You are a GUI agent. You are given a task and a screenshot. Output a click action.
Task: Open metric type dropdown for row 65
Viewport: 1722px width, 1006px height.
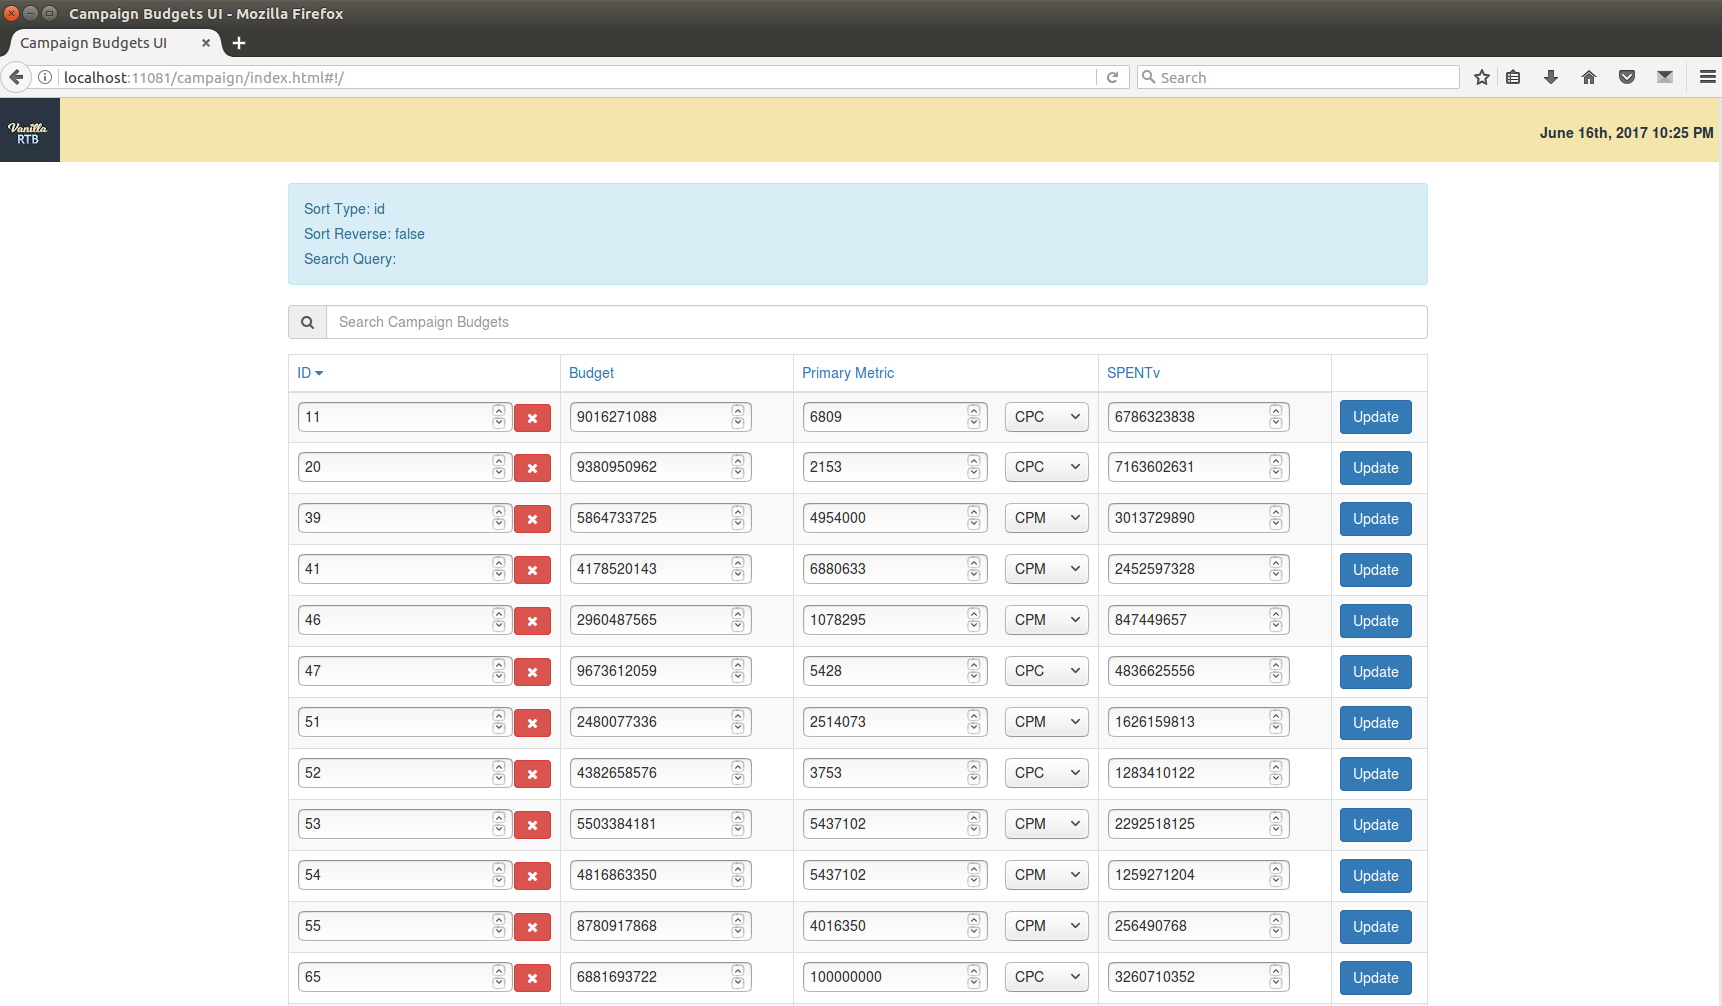1047,977
